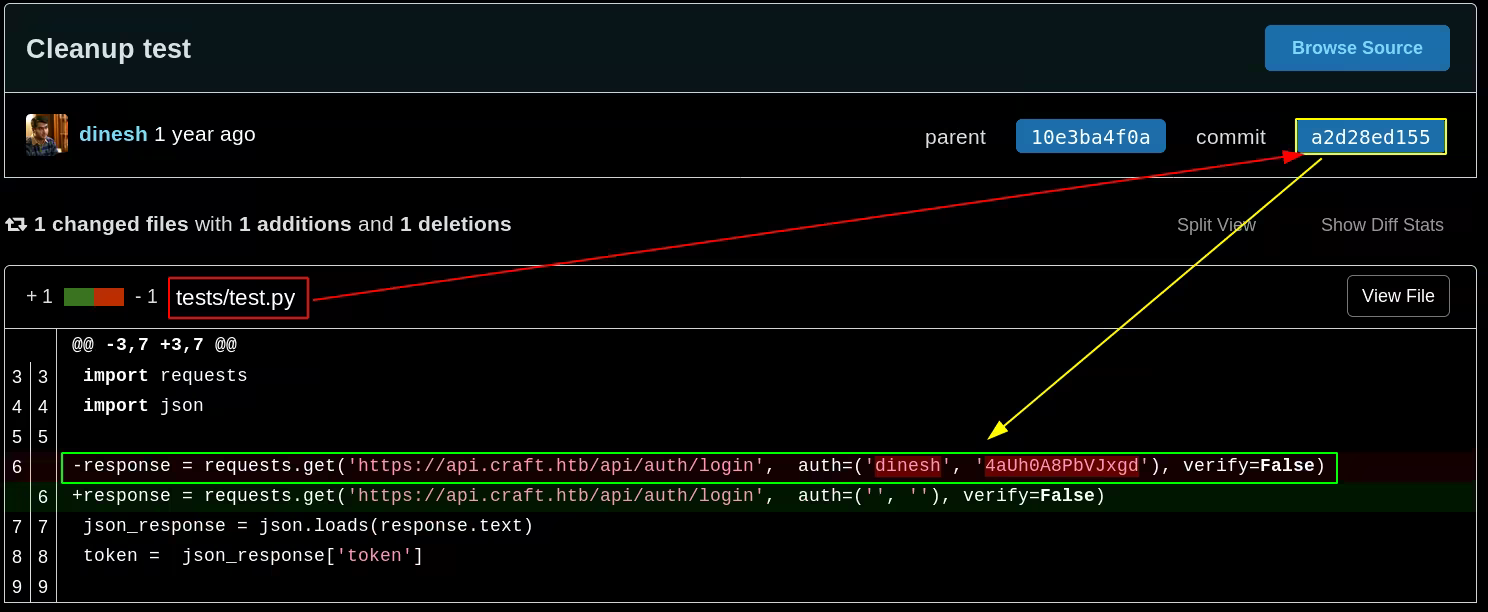Click the removed line containing the dinesh credentials
The height and width of the screenshot is (612, 1488).
pyautogui.click(x=698, y=466)
